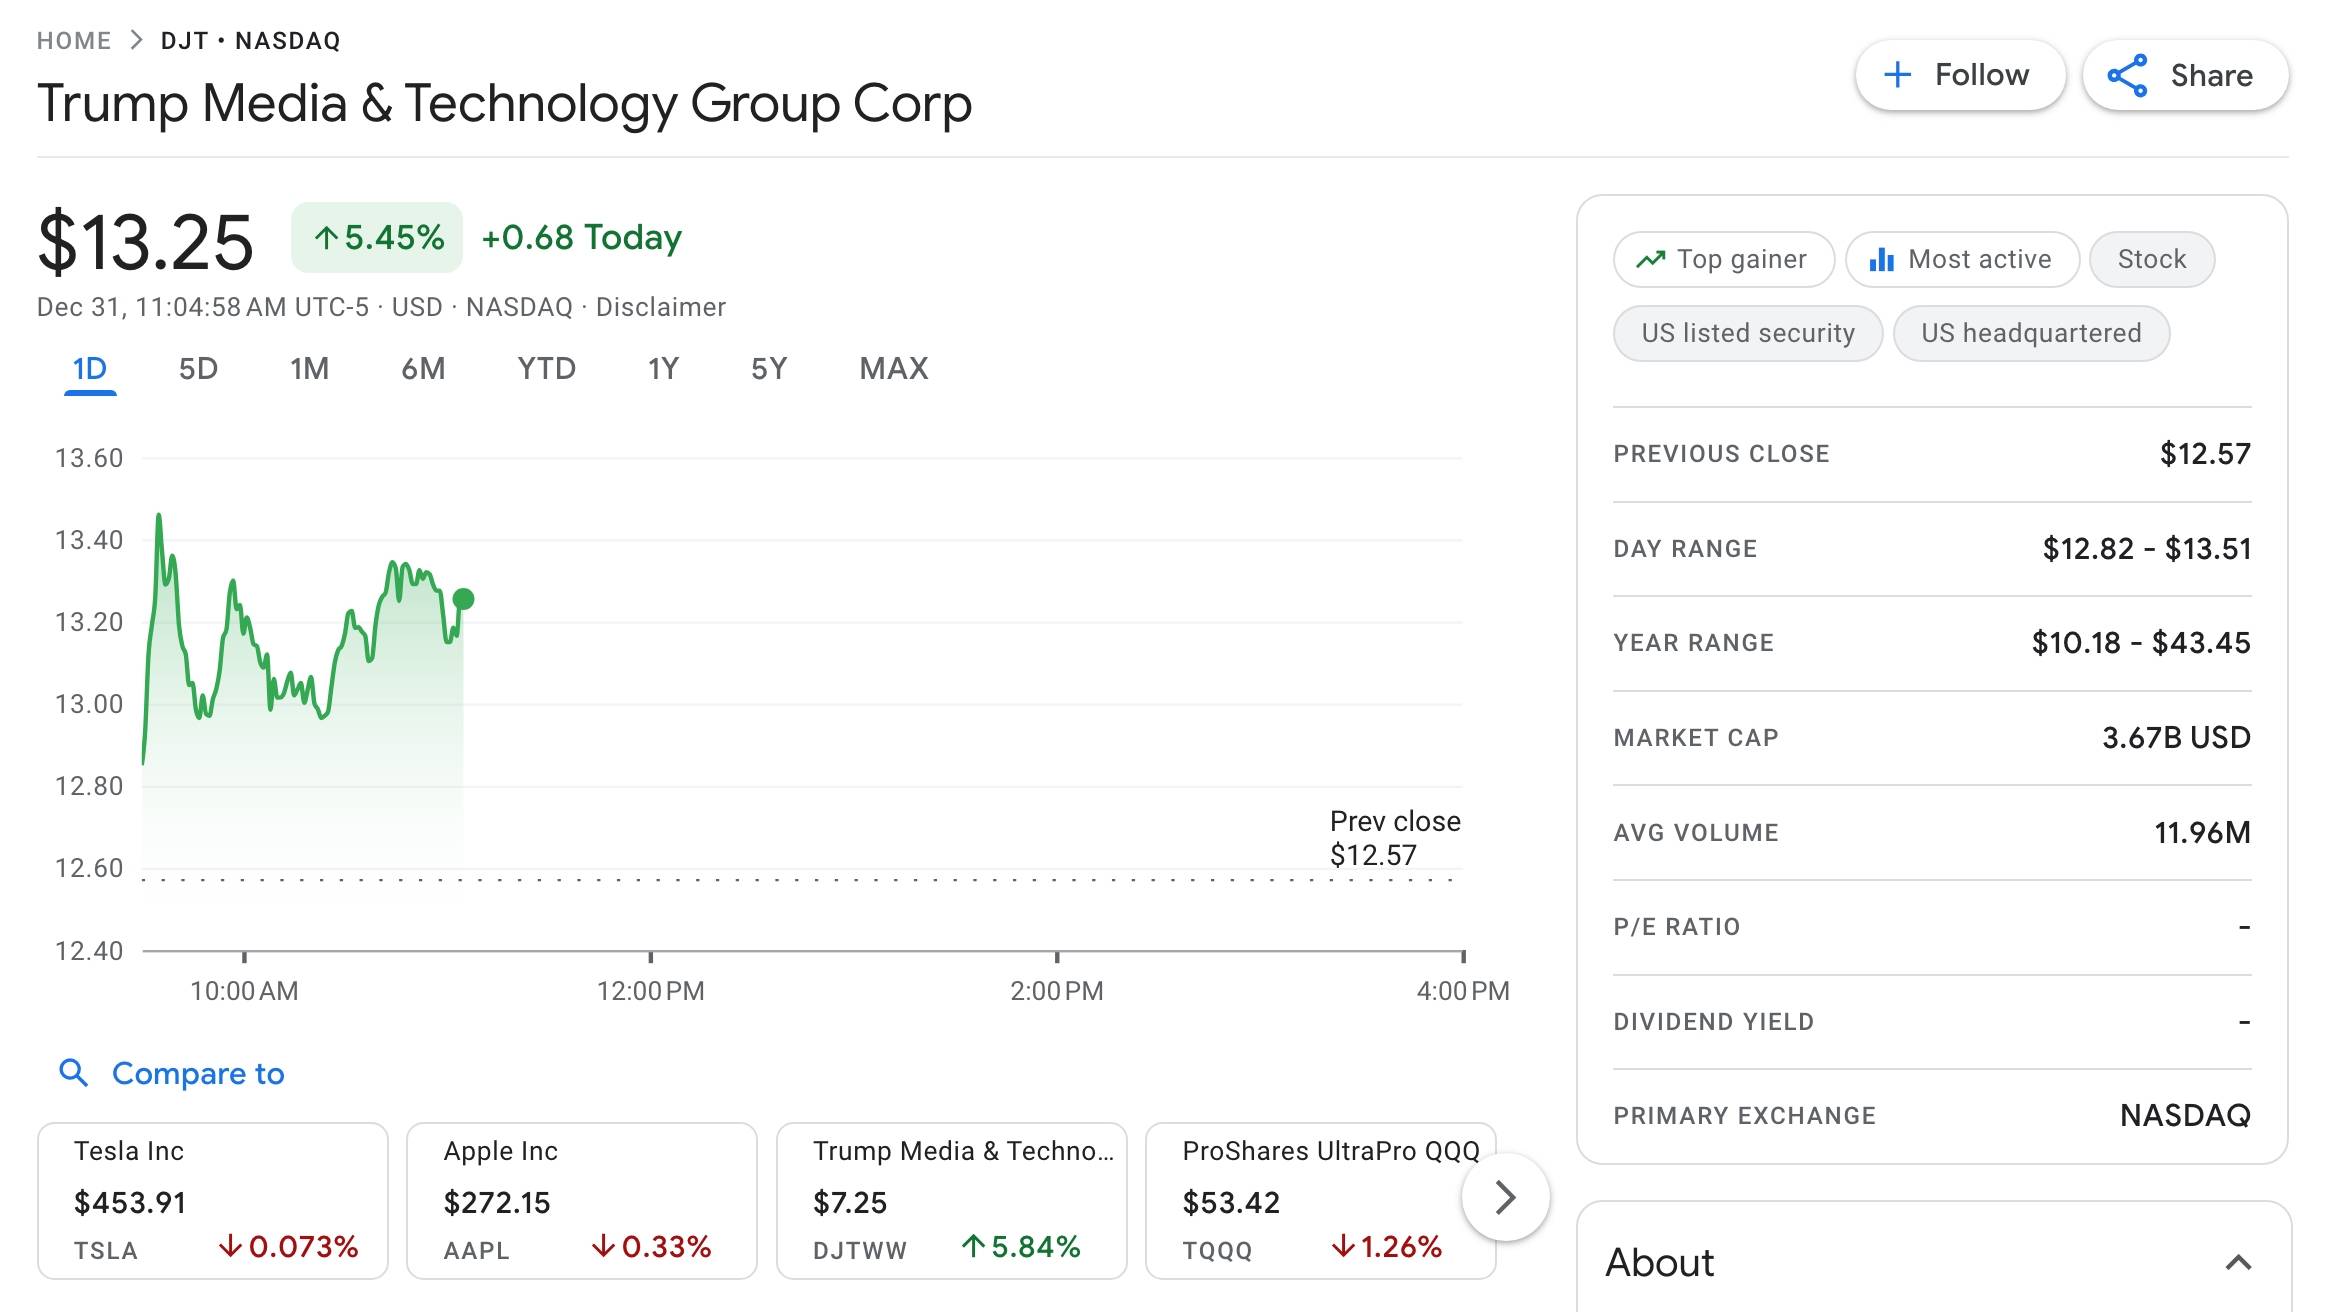The image size is (2346, 1312).
Task: Open the Tesla Inc comparison card
Action: [213, 1200]
